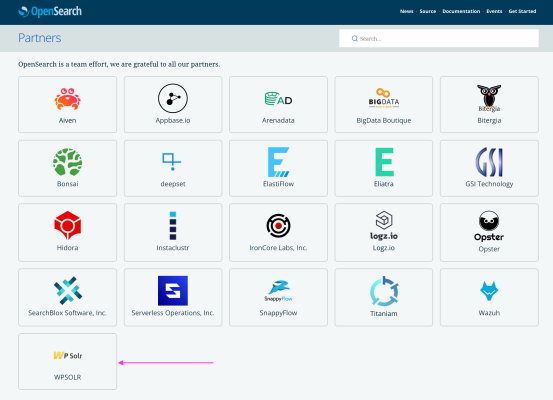
Task: Open the Opster caption link
Action: (489, 249)
